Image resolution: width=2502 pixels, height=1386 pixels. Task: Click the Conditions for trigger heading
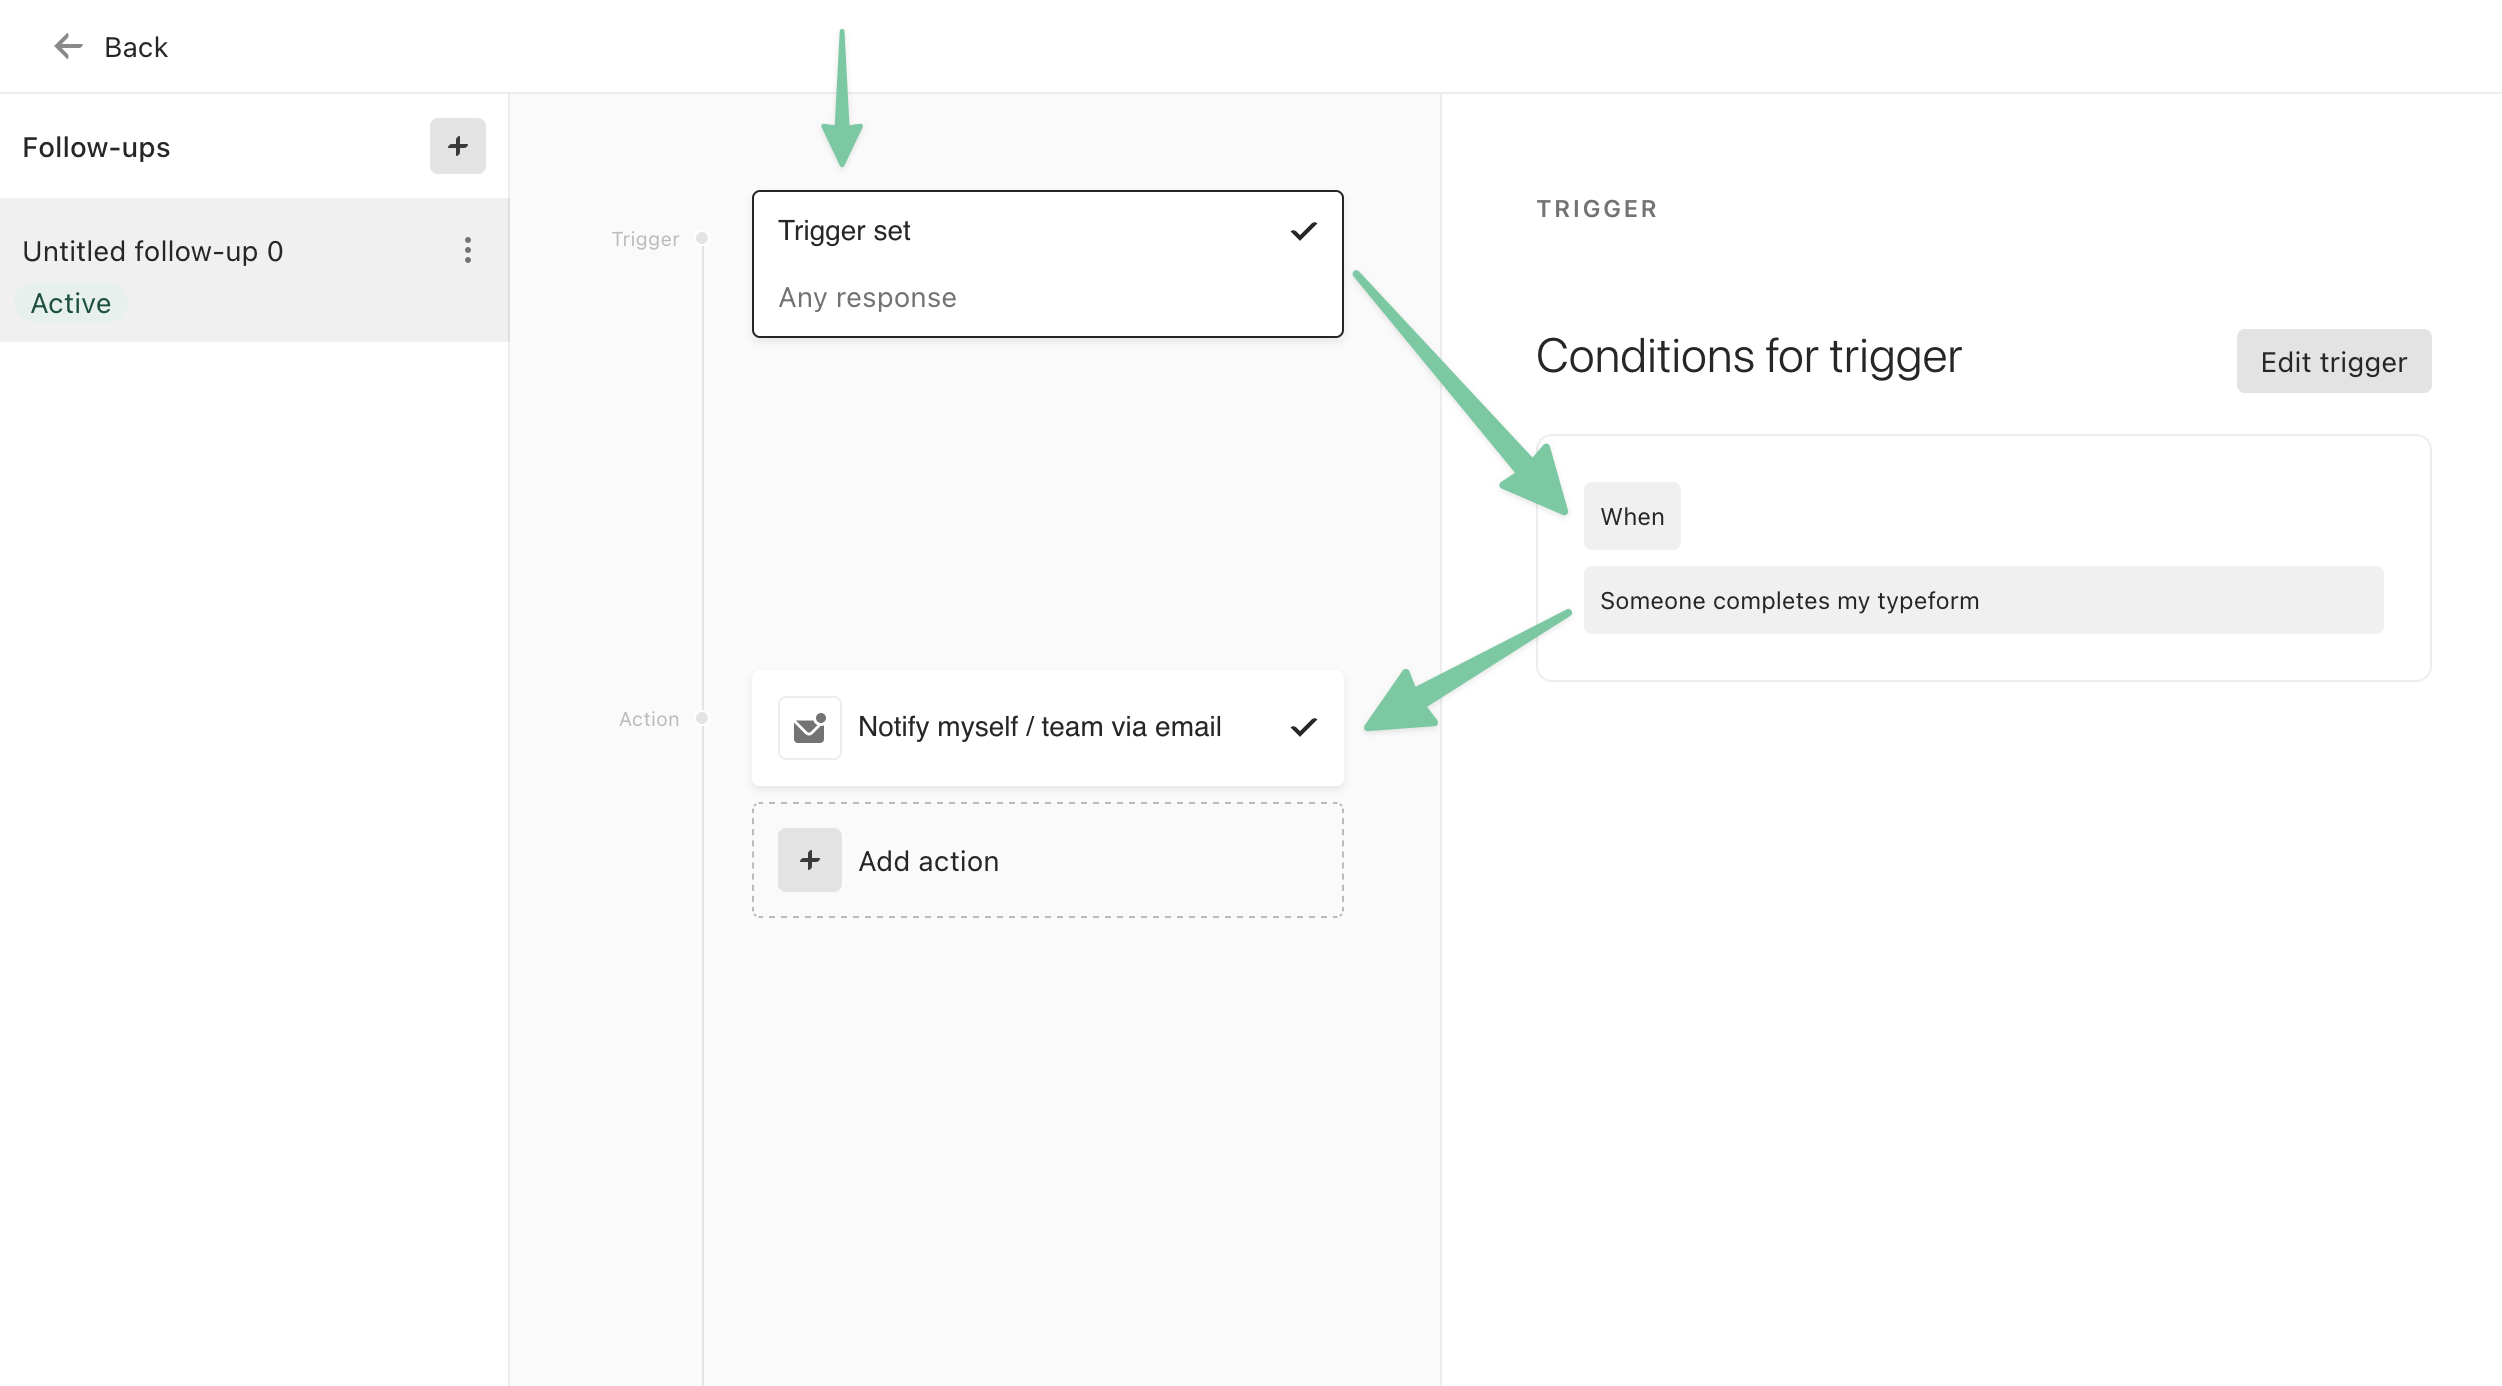point(1748,356)
